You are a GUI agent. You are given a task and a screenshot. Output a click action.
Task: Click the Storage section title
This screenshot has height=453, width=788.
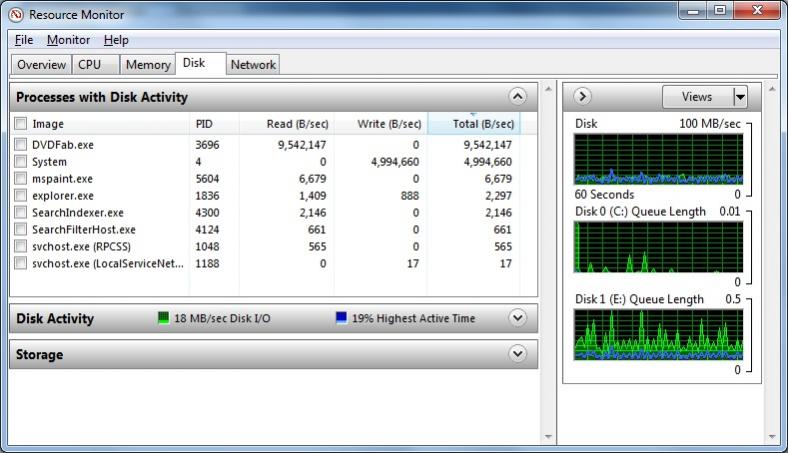(x=39, y=354)
